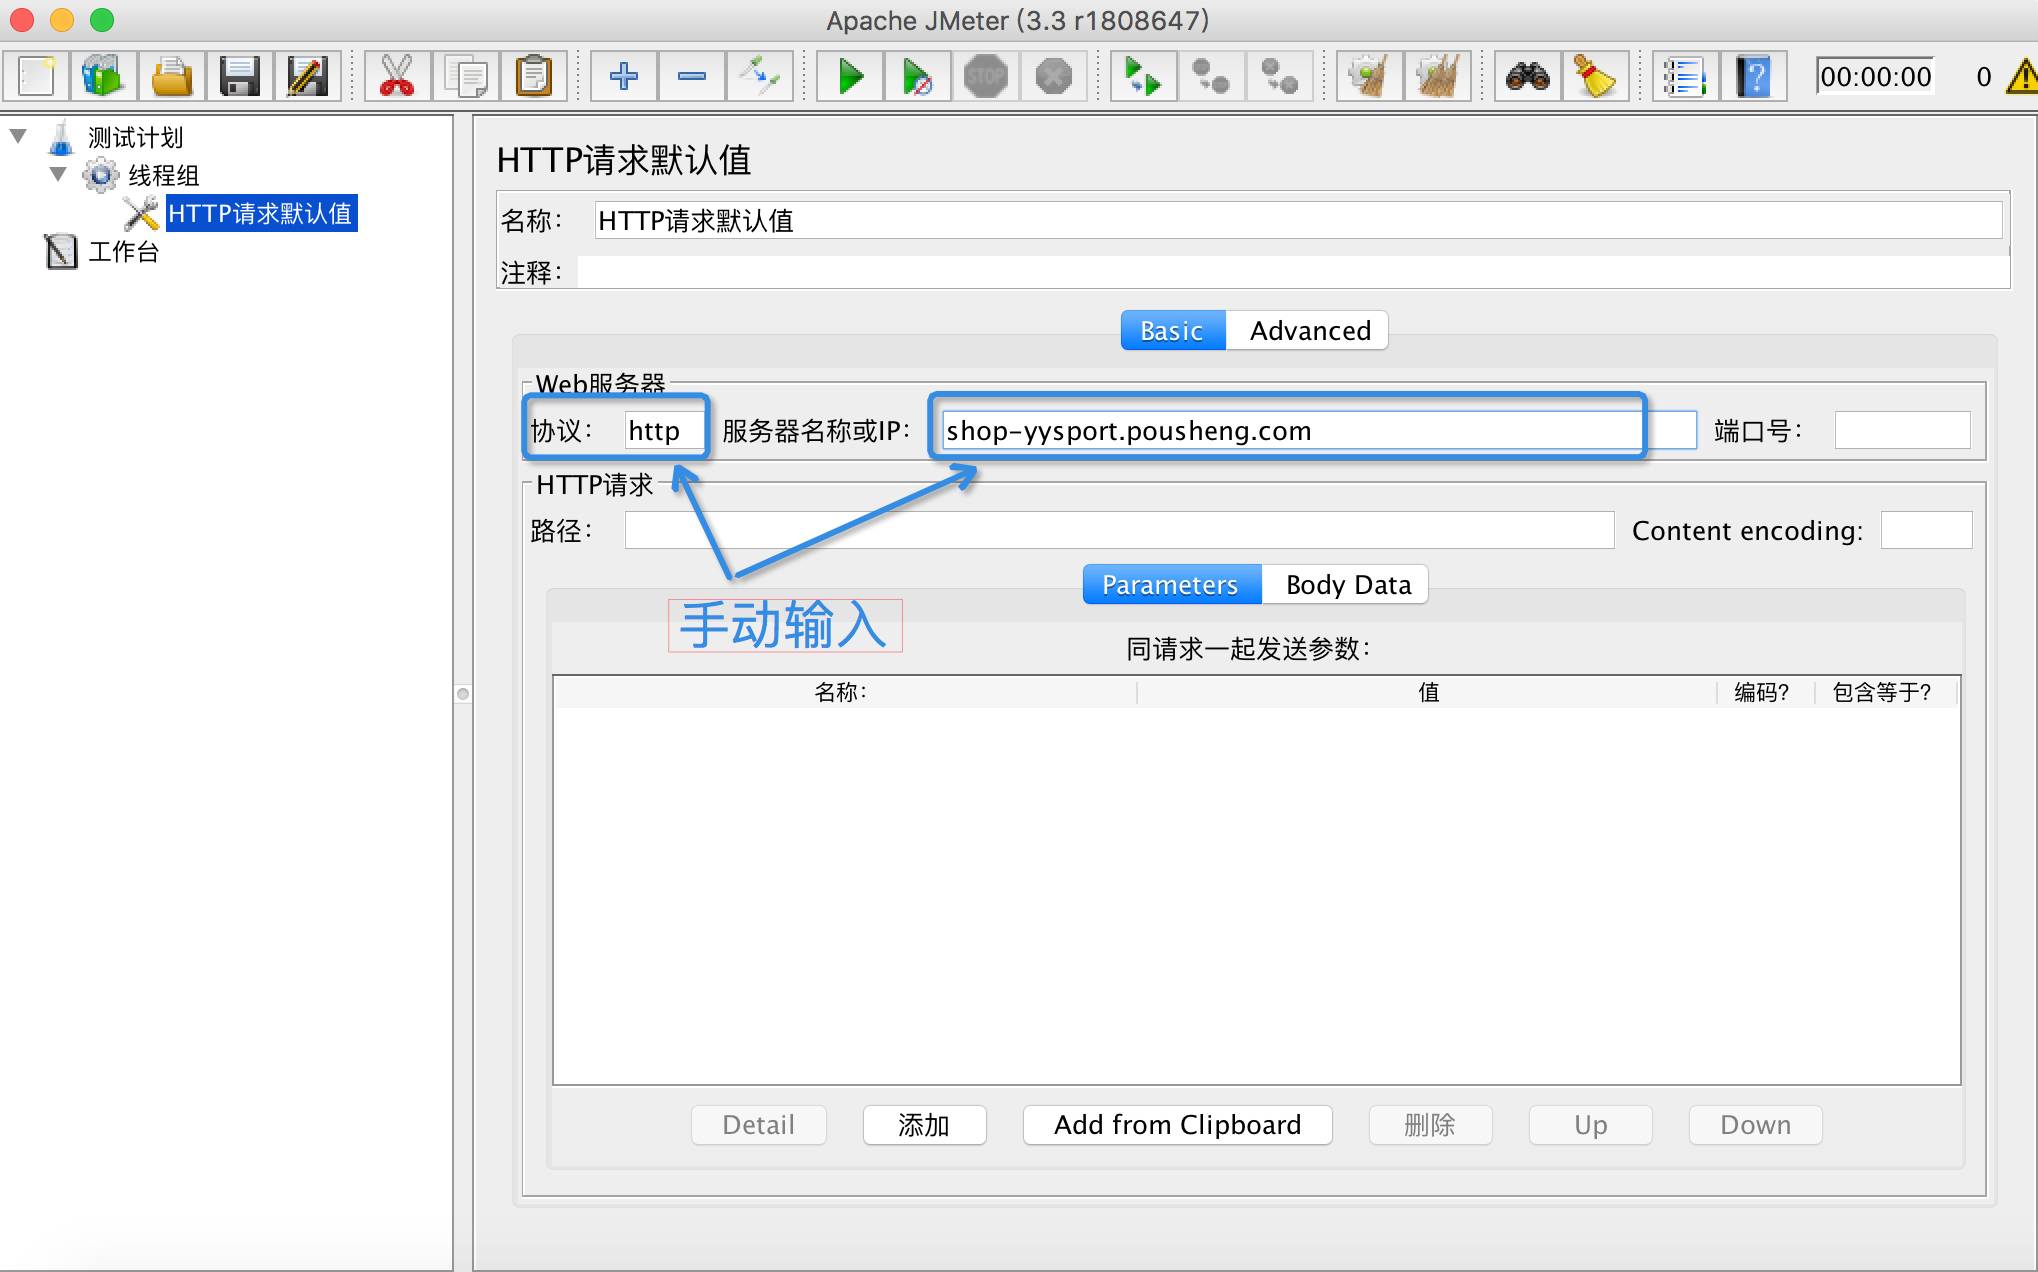Expand the 测试计划 tree node
The height and width of the screenshot is (1272, 2038).
coord(21,138)
